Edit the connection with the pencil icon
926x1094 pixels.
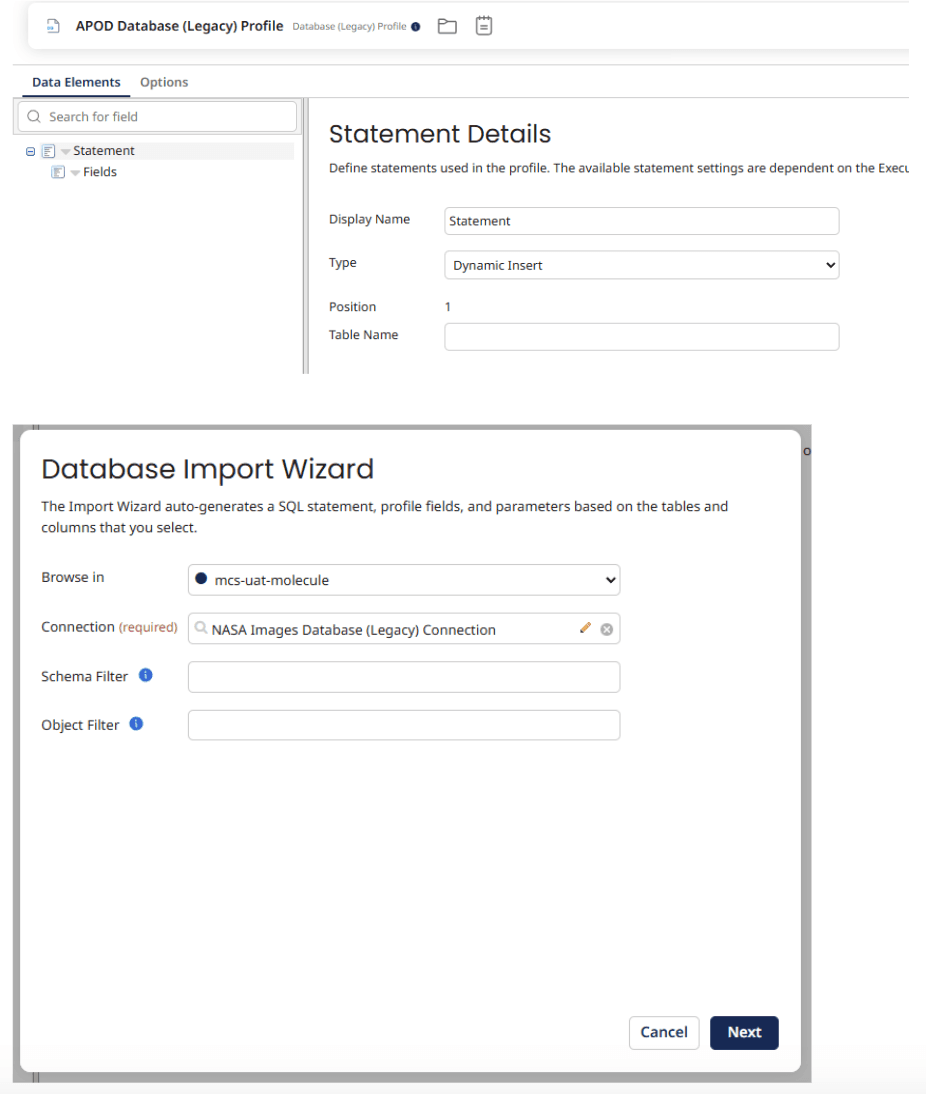click(585, 629)
